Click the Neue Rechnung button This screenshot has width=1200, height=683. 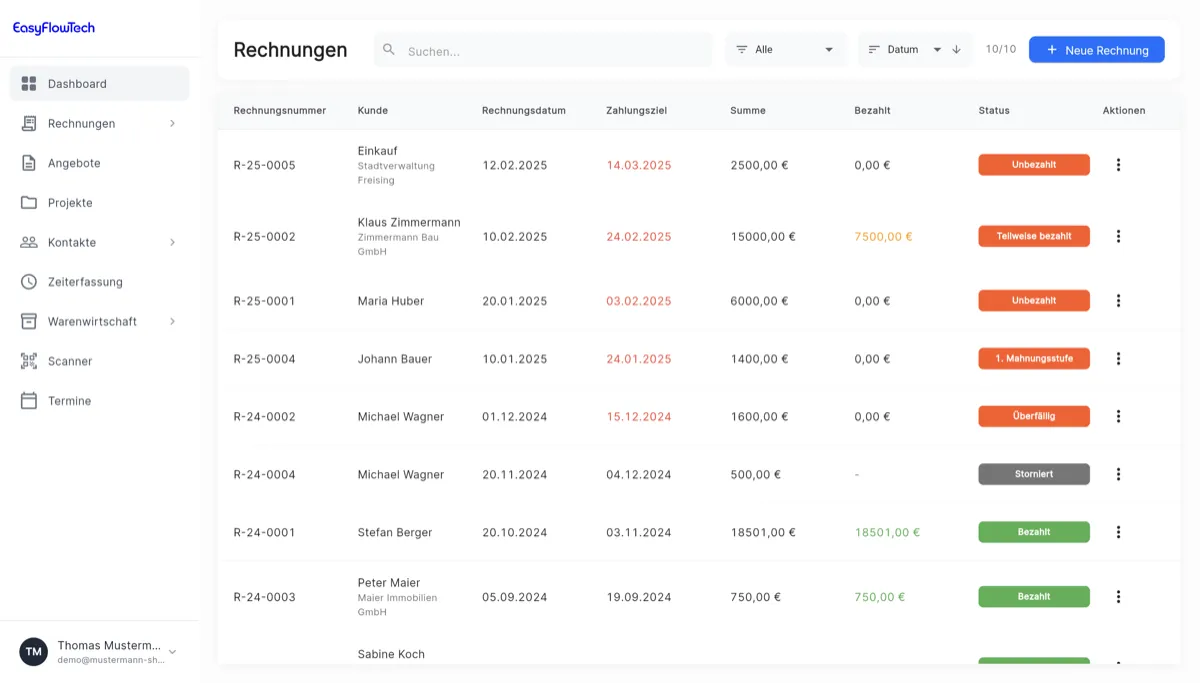point(1096,50)
